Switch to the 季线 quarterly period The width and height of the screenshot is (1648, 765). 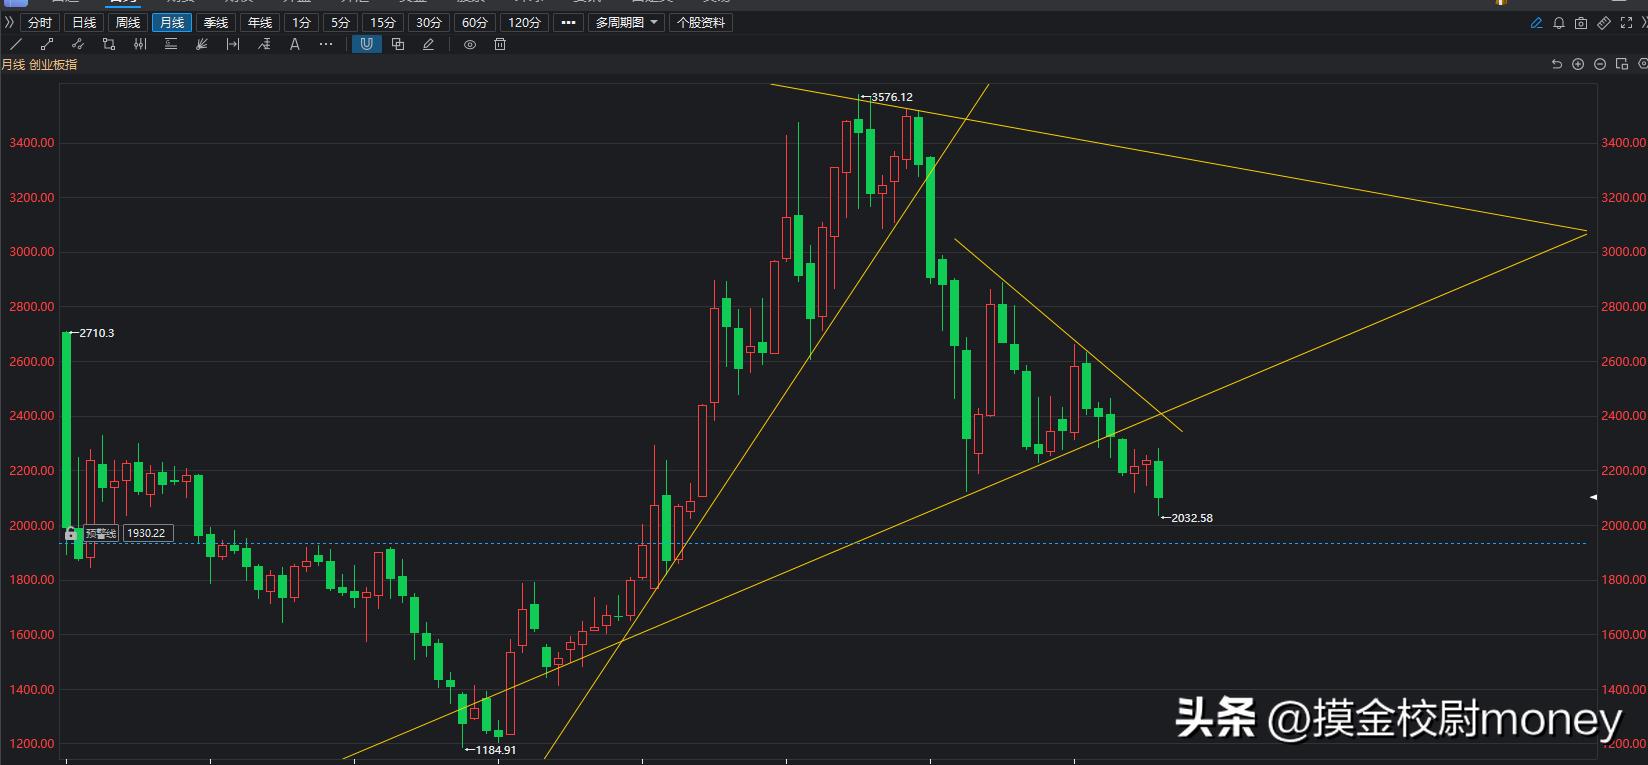tap(216, 22)
